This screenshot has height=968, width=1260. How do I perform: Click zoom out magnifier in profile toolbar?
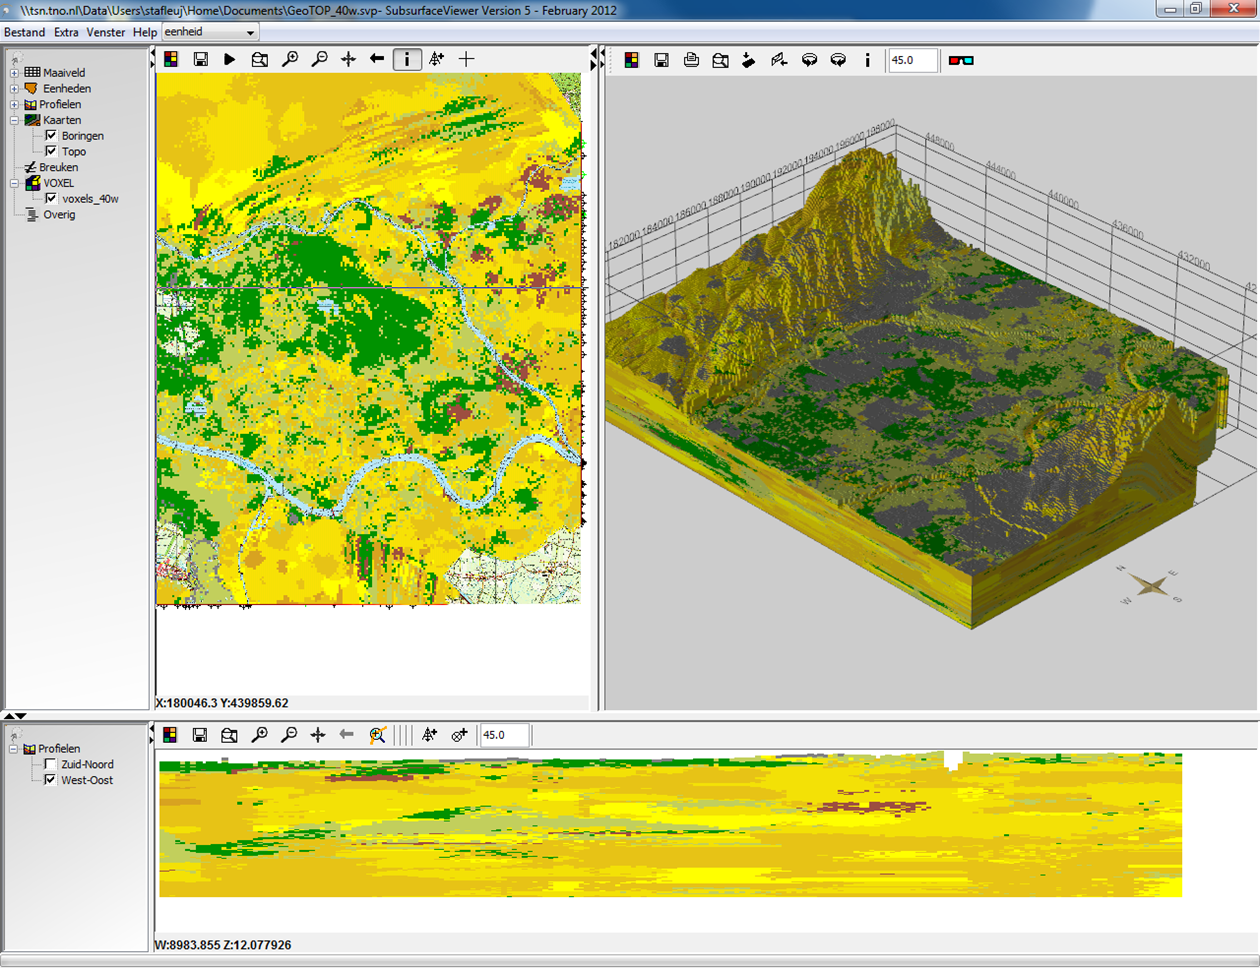[289, 735]
